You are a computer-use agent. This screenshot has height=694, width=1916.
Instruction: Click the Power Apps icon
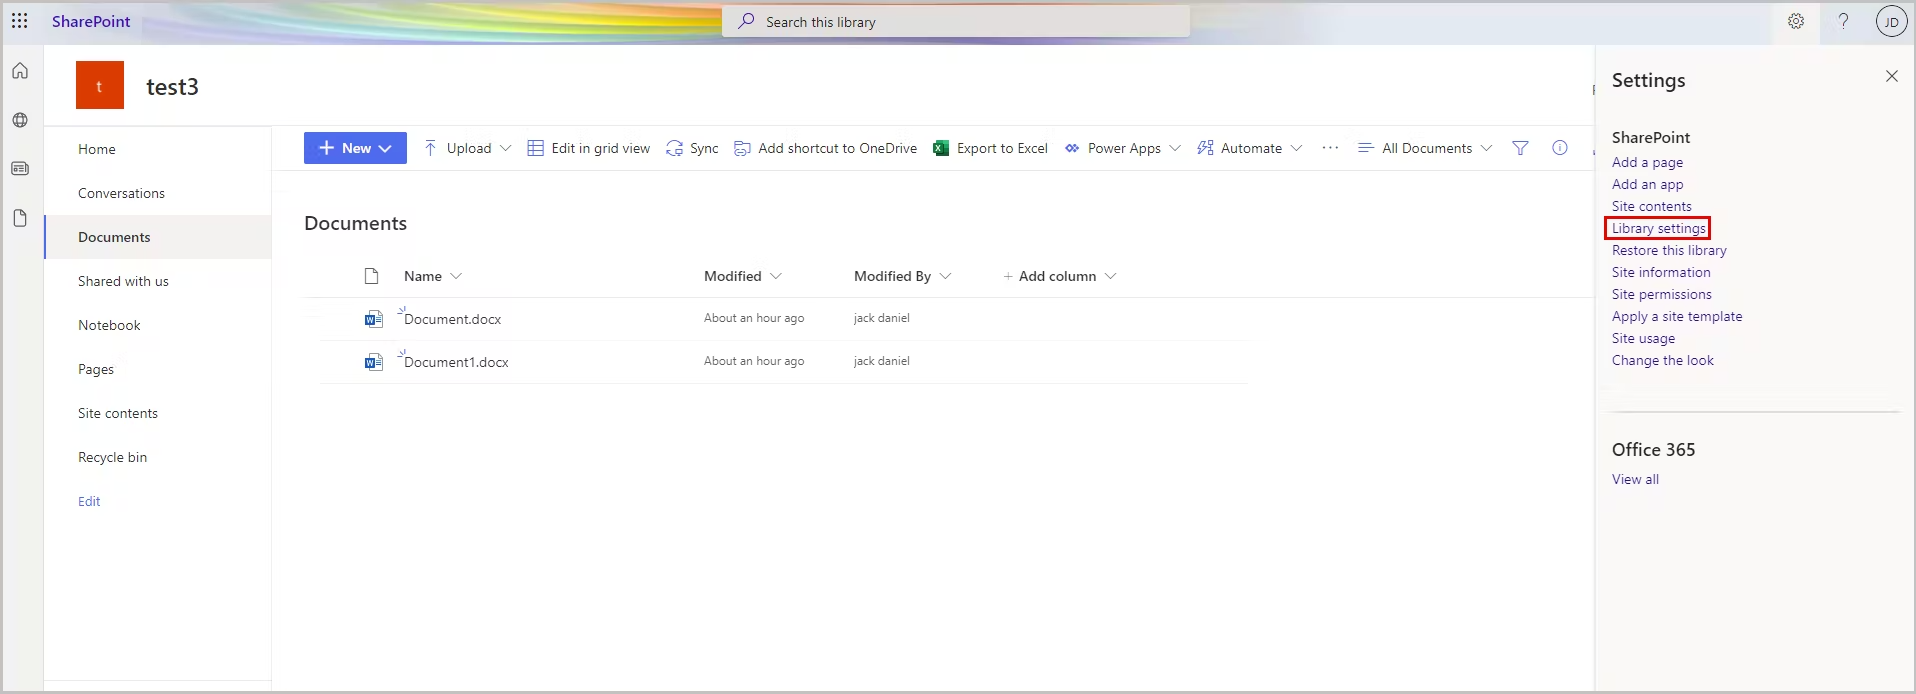pyautogui.click(x=1072, y=148)
